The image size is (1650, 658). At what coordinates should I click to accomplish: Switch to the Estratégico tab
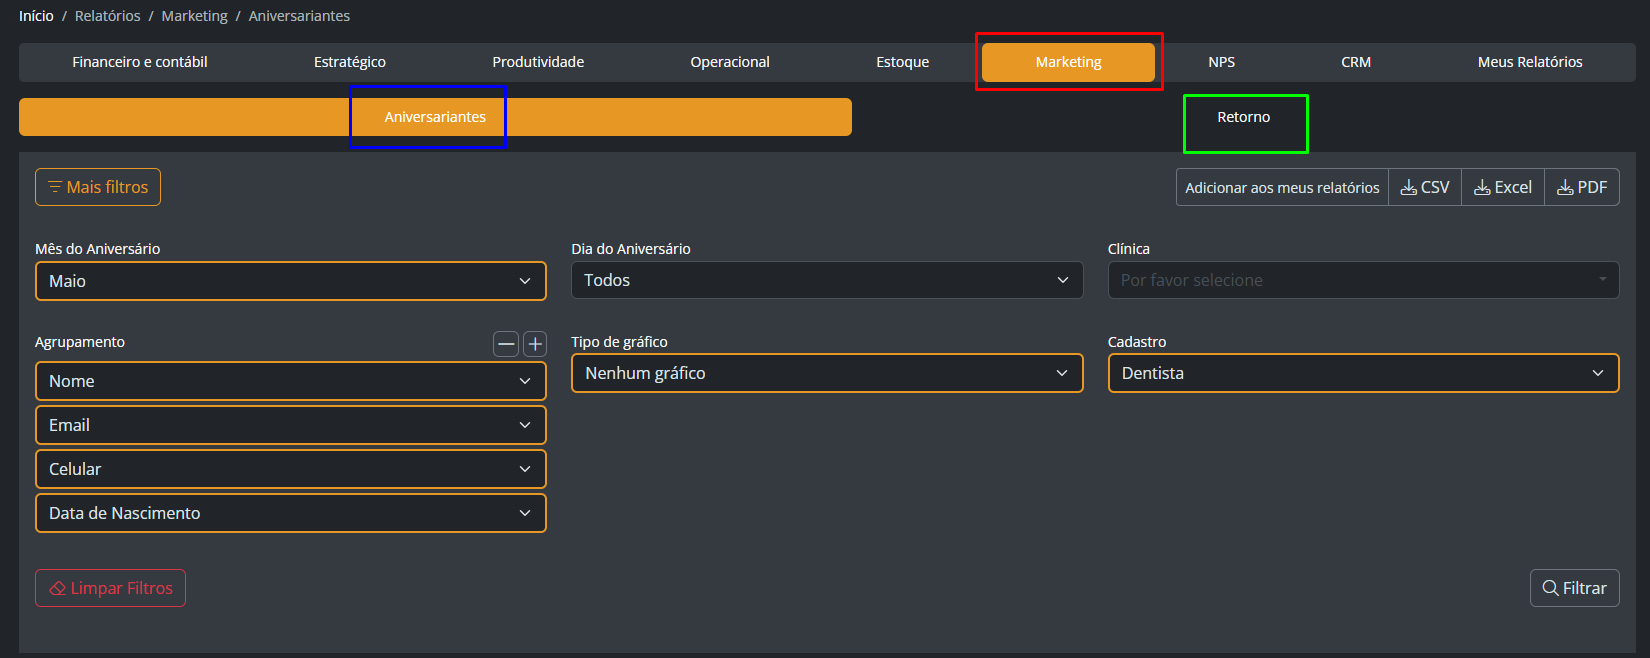[350, 62]
